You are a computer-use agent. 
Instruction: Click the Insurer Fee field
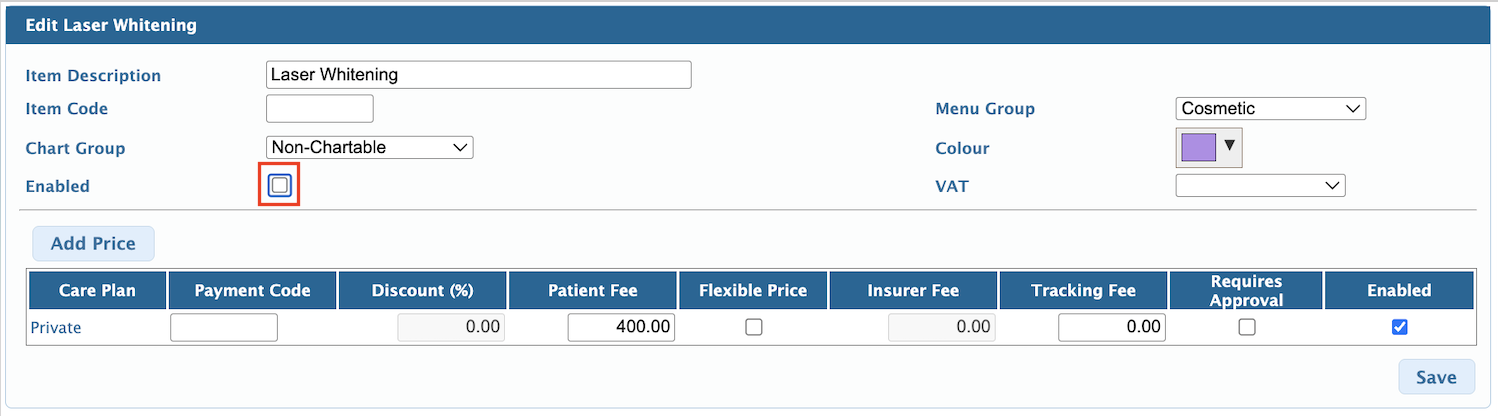click(941, 327)
